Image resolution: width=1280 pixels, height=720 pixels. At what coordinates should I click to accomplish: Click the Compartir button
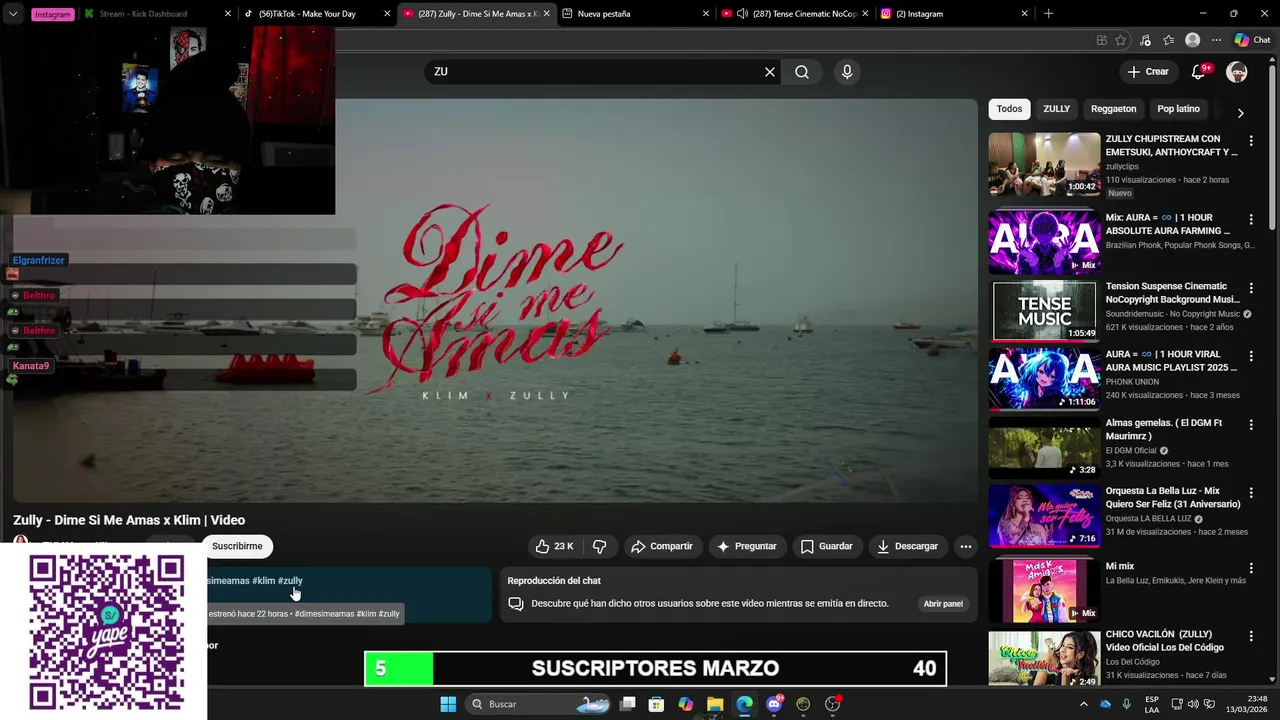(662, 546)
